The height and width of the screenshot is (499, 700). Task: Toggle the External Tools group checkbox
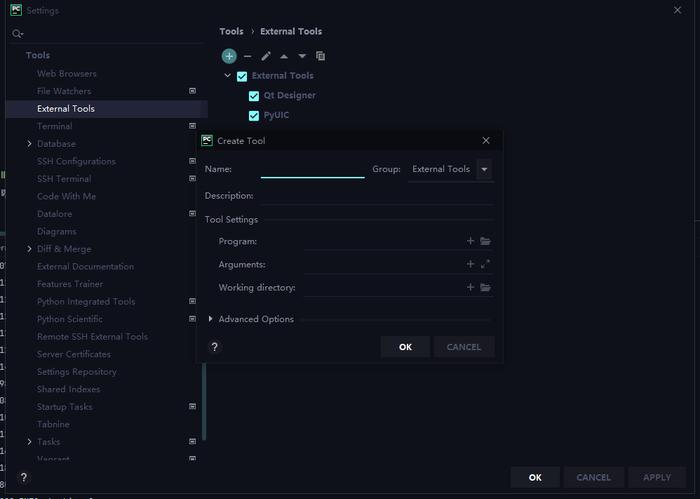point(242,76)
